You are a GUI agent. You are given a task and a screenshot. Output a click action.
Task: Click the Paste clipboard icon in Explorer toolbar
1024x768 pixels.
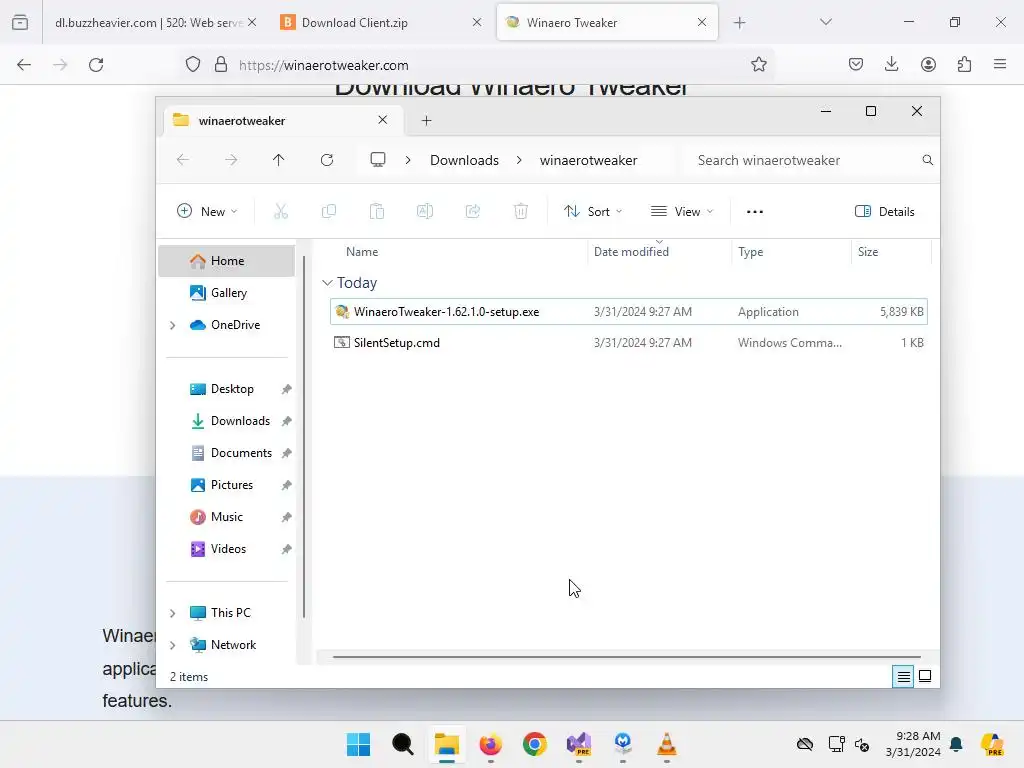click(377, 212)
